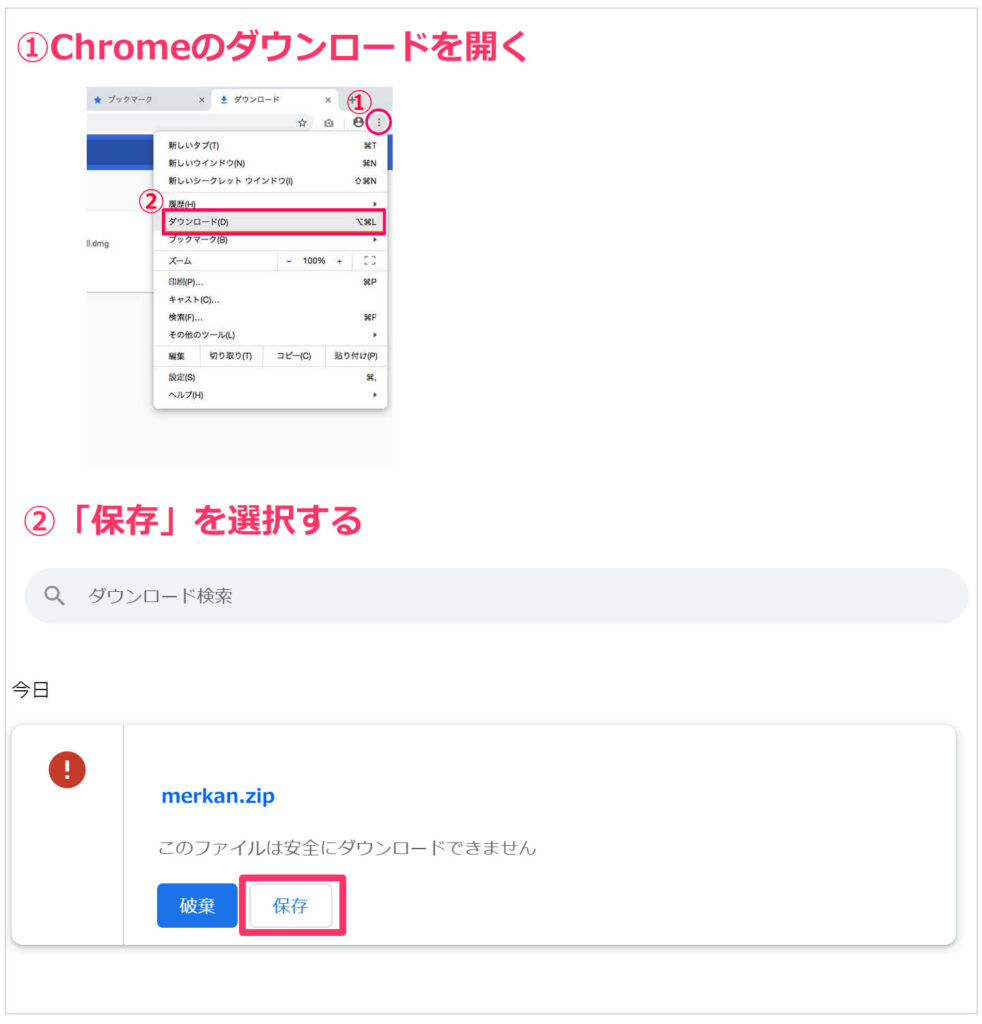The width and height of the screenshot is (982, 1024).
Task: Click the camera icon in the toolbar
Action: click(x=329, y=122)
